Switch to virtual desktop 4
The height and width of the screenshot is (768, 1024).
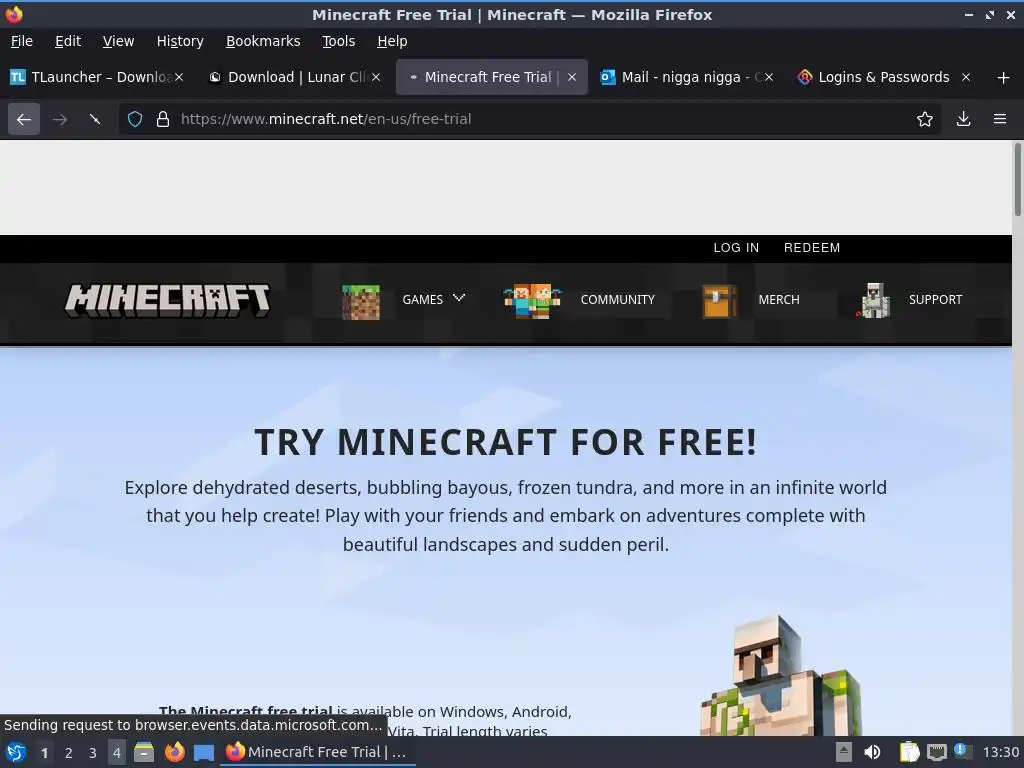117,753
